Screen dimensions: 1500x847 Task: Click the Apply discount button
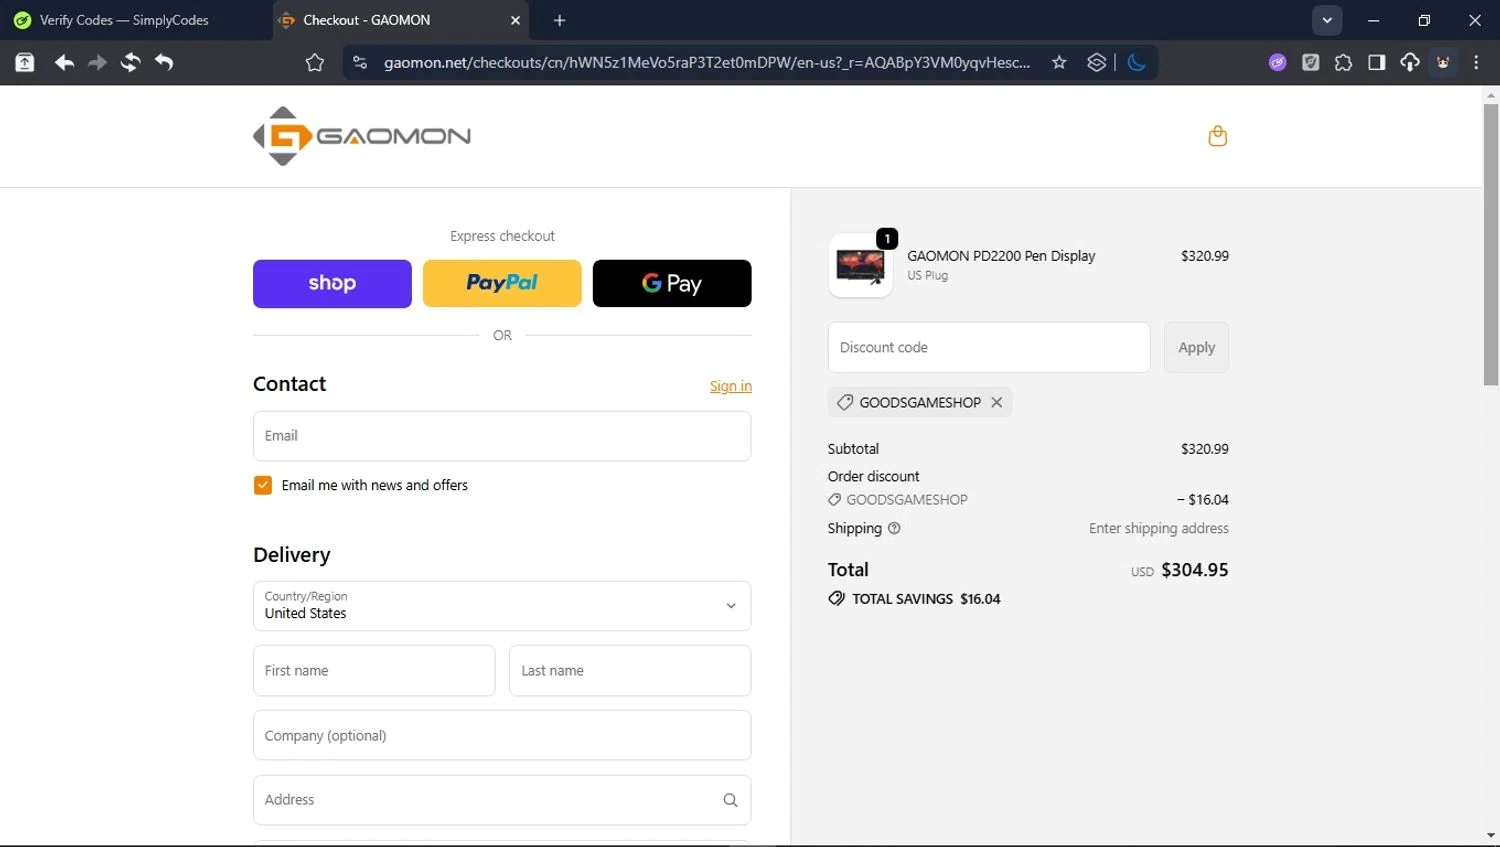point(1196,347)
